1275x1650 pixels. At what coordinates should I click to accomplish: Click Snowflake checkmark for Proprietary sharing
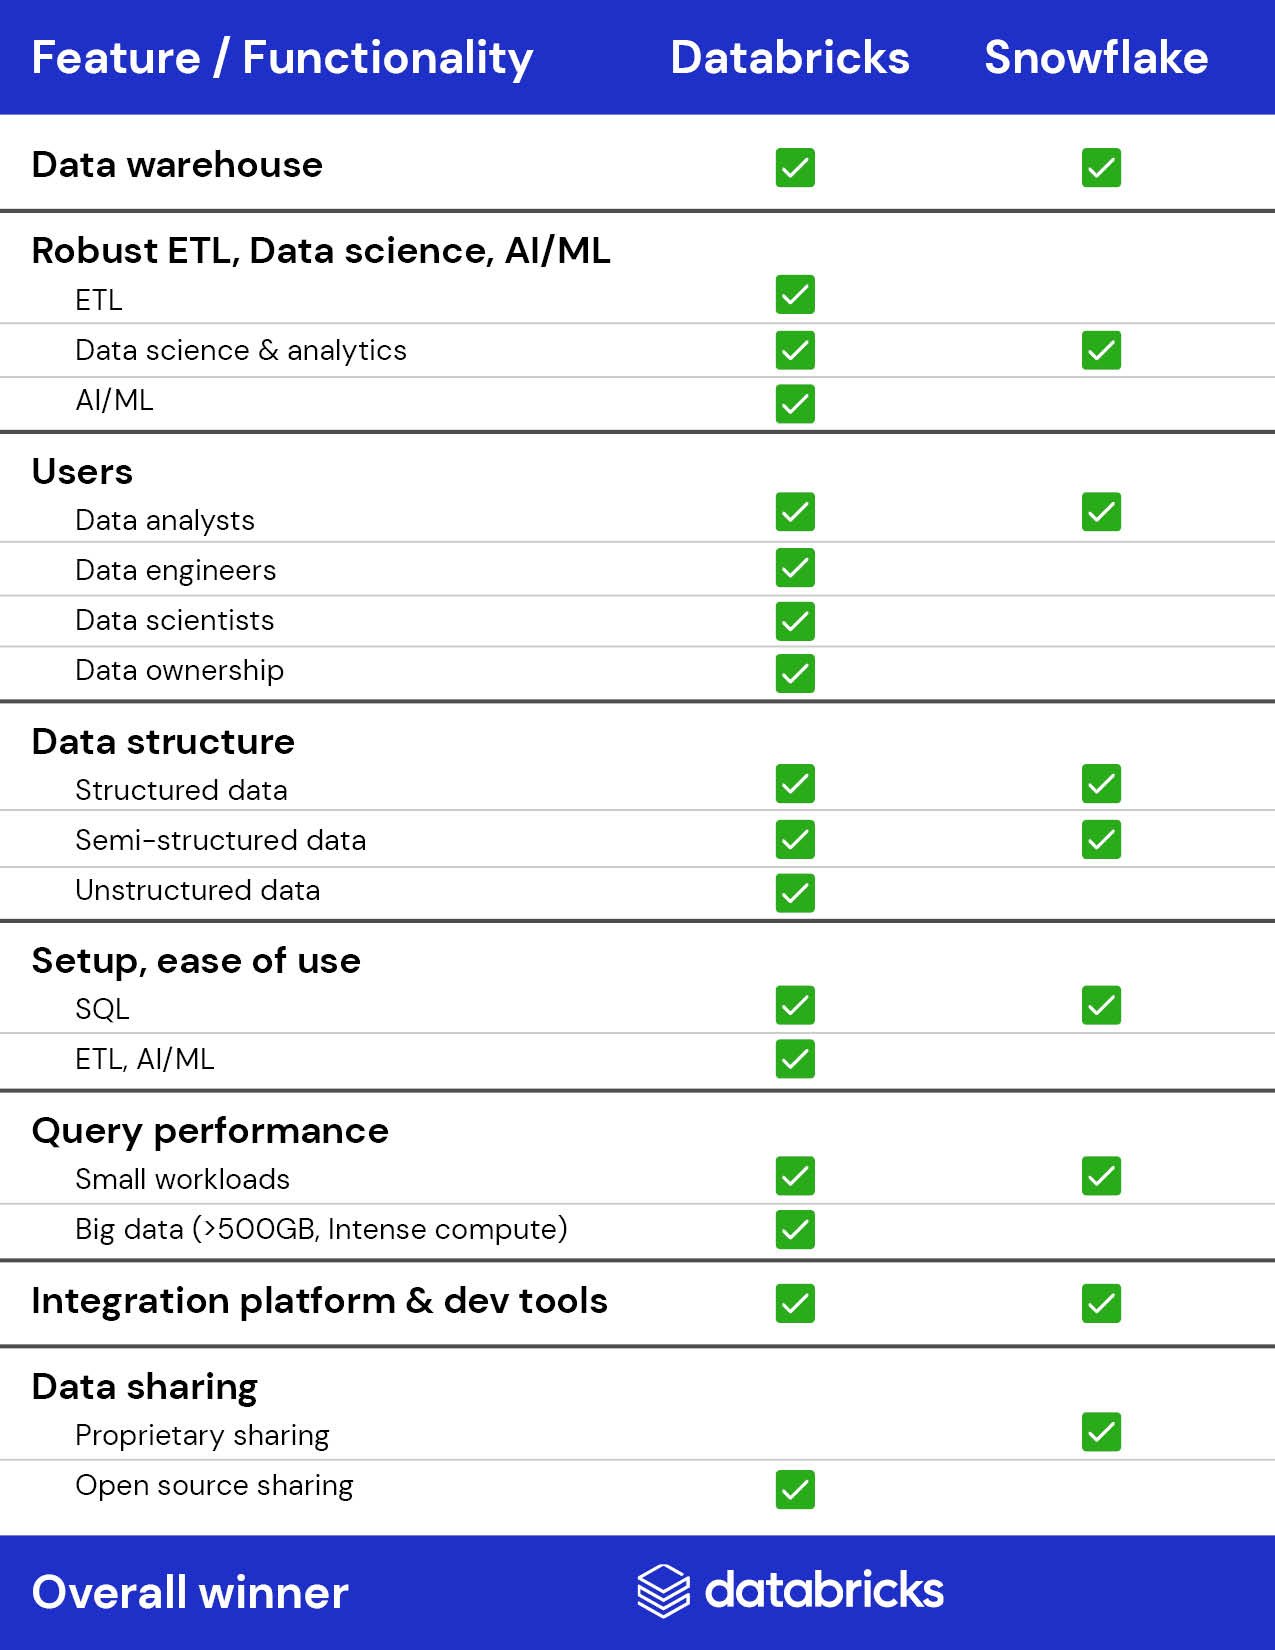tap(1101, 1432)
